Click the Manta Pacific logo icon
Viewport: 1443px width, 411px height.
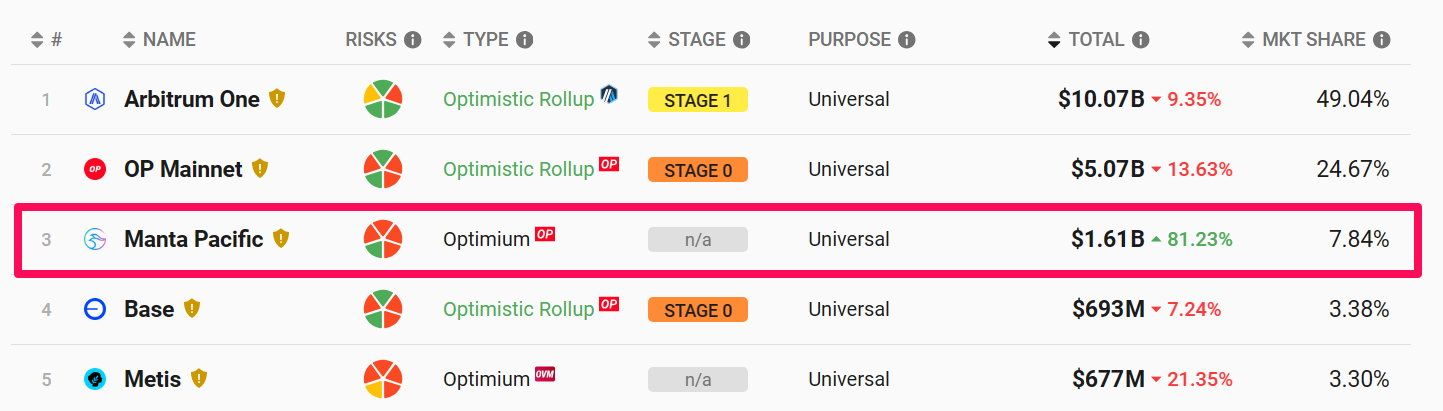[95, 240]
